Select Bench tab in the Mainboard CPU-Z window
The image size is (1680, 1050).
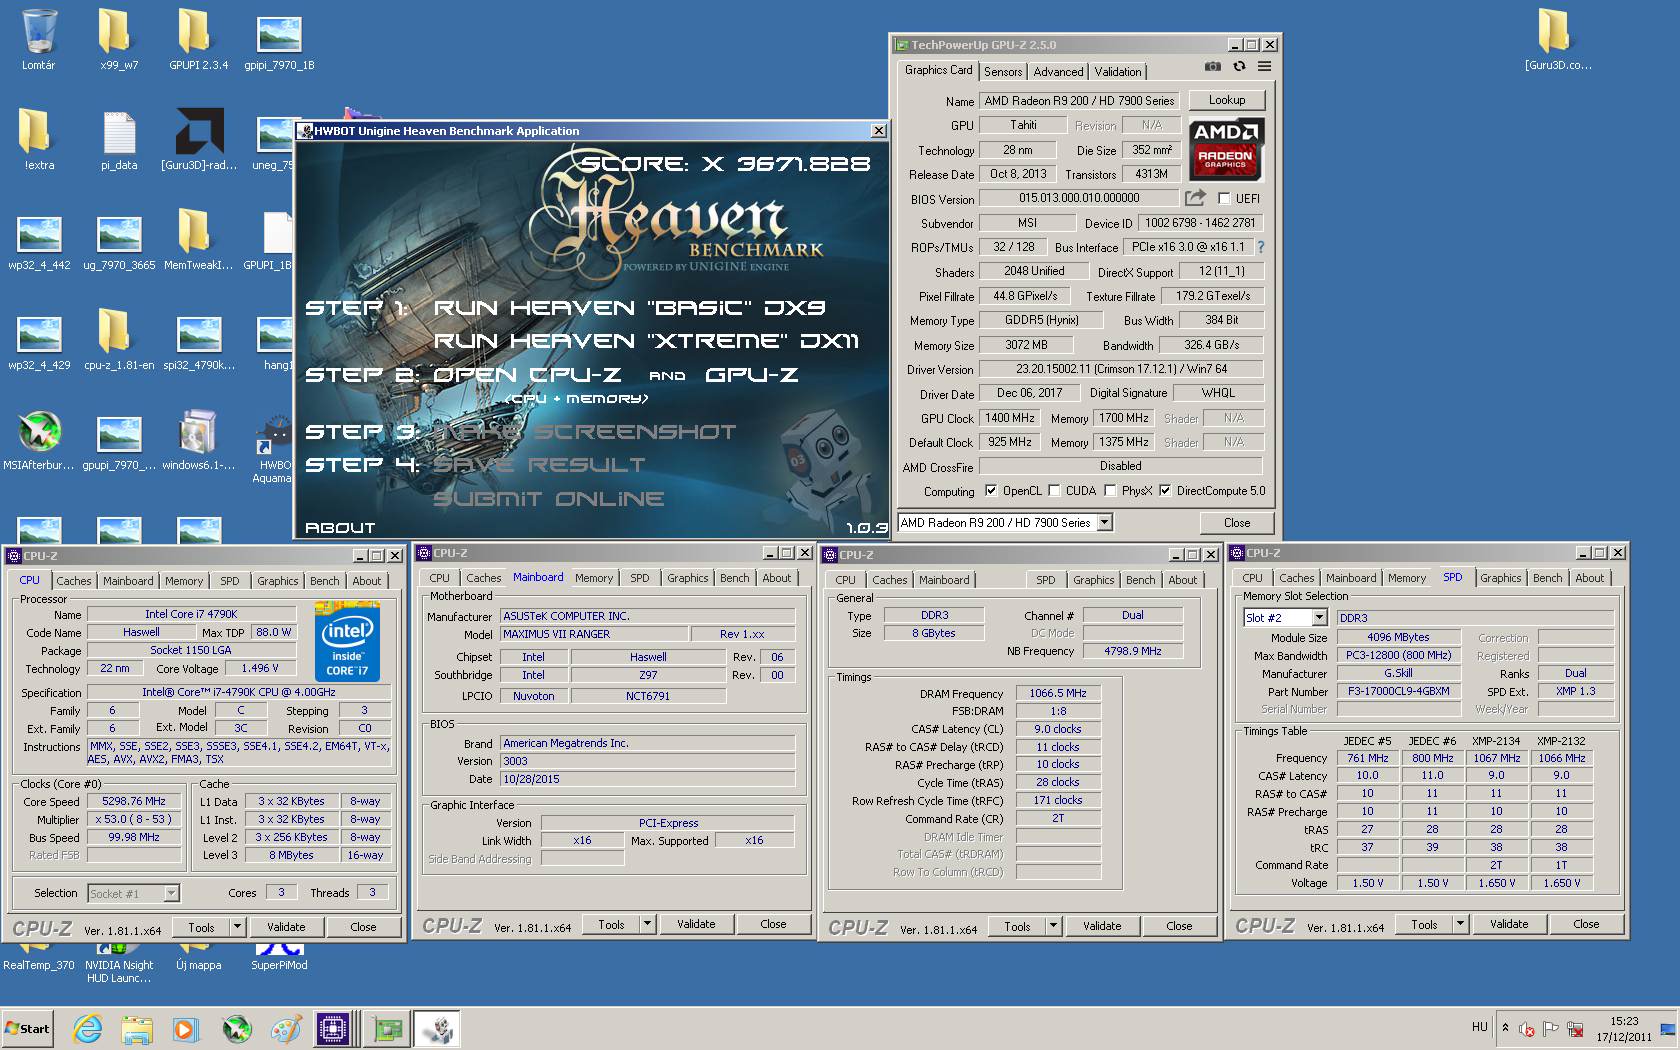[x=734, y=578]
